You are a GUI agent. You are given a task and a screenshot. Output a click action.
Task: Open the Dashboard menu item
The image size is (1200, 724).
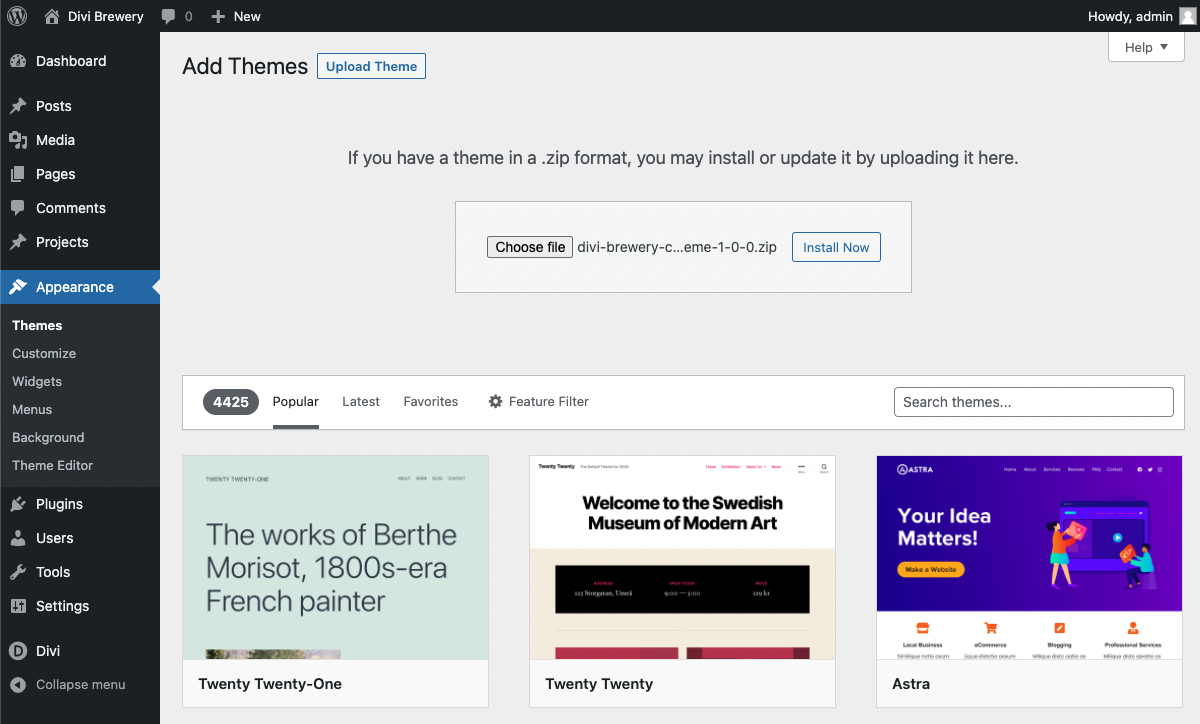pyautogui.click(x=80, y=61)
